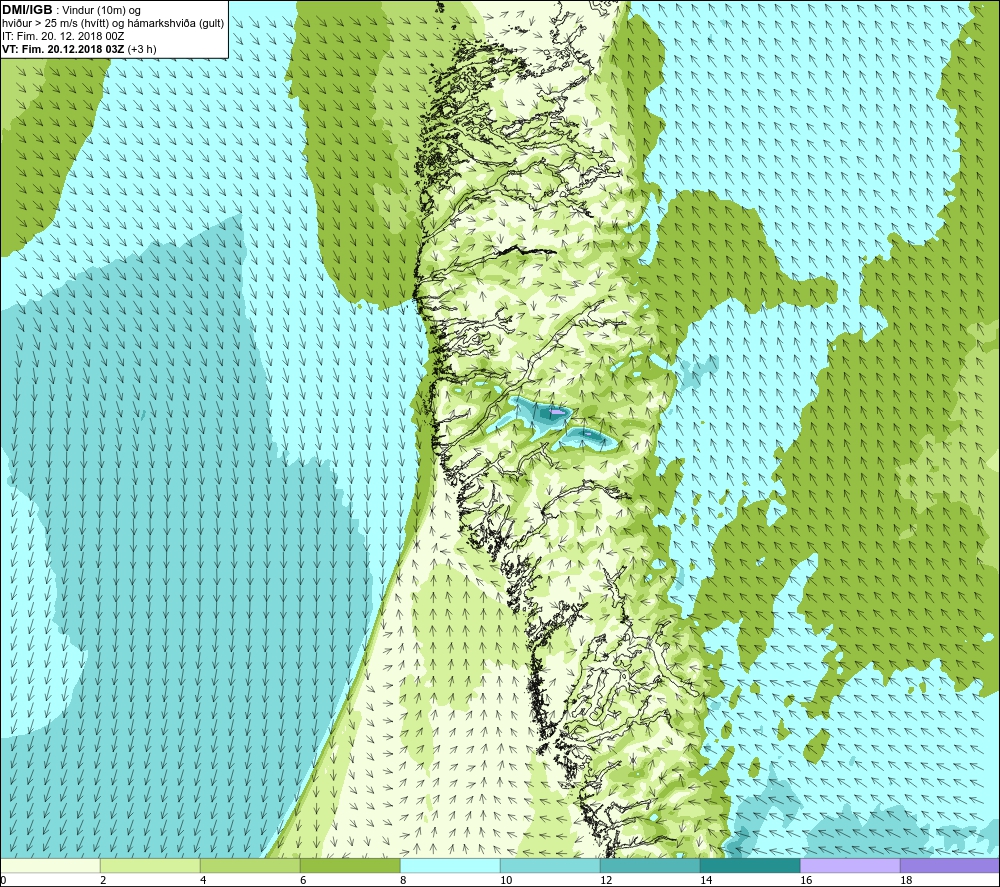
Task: Click the pale yellow 0–2 m/s scale swatch
Action: 50,865
